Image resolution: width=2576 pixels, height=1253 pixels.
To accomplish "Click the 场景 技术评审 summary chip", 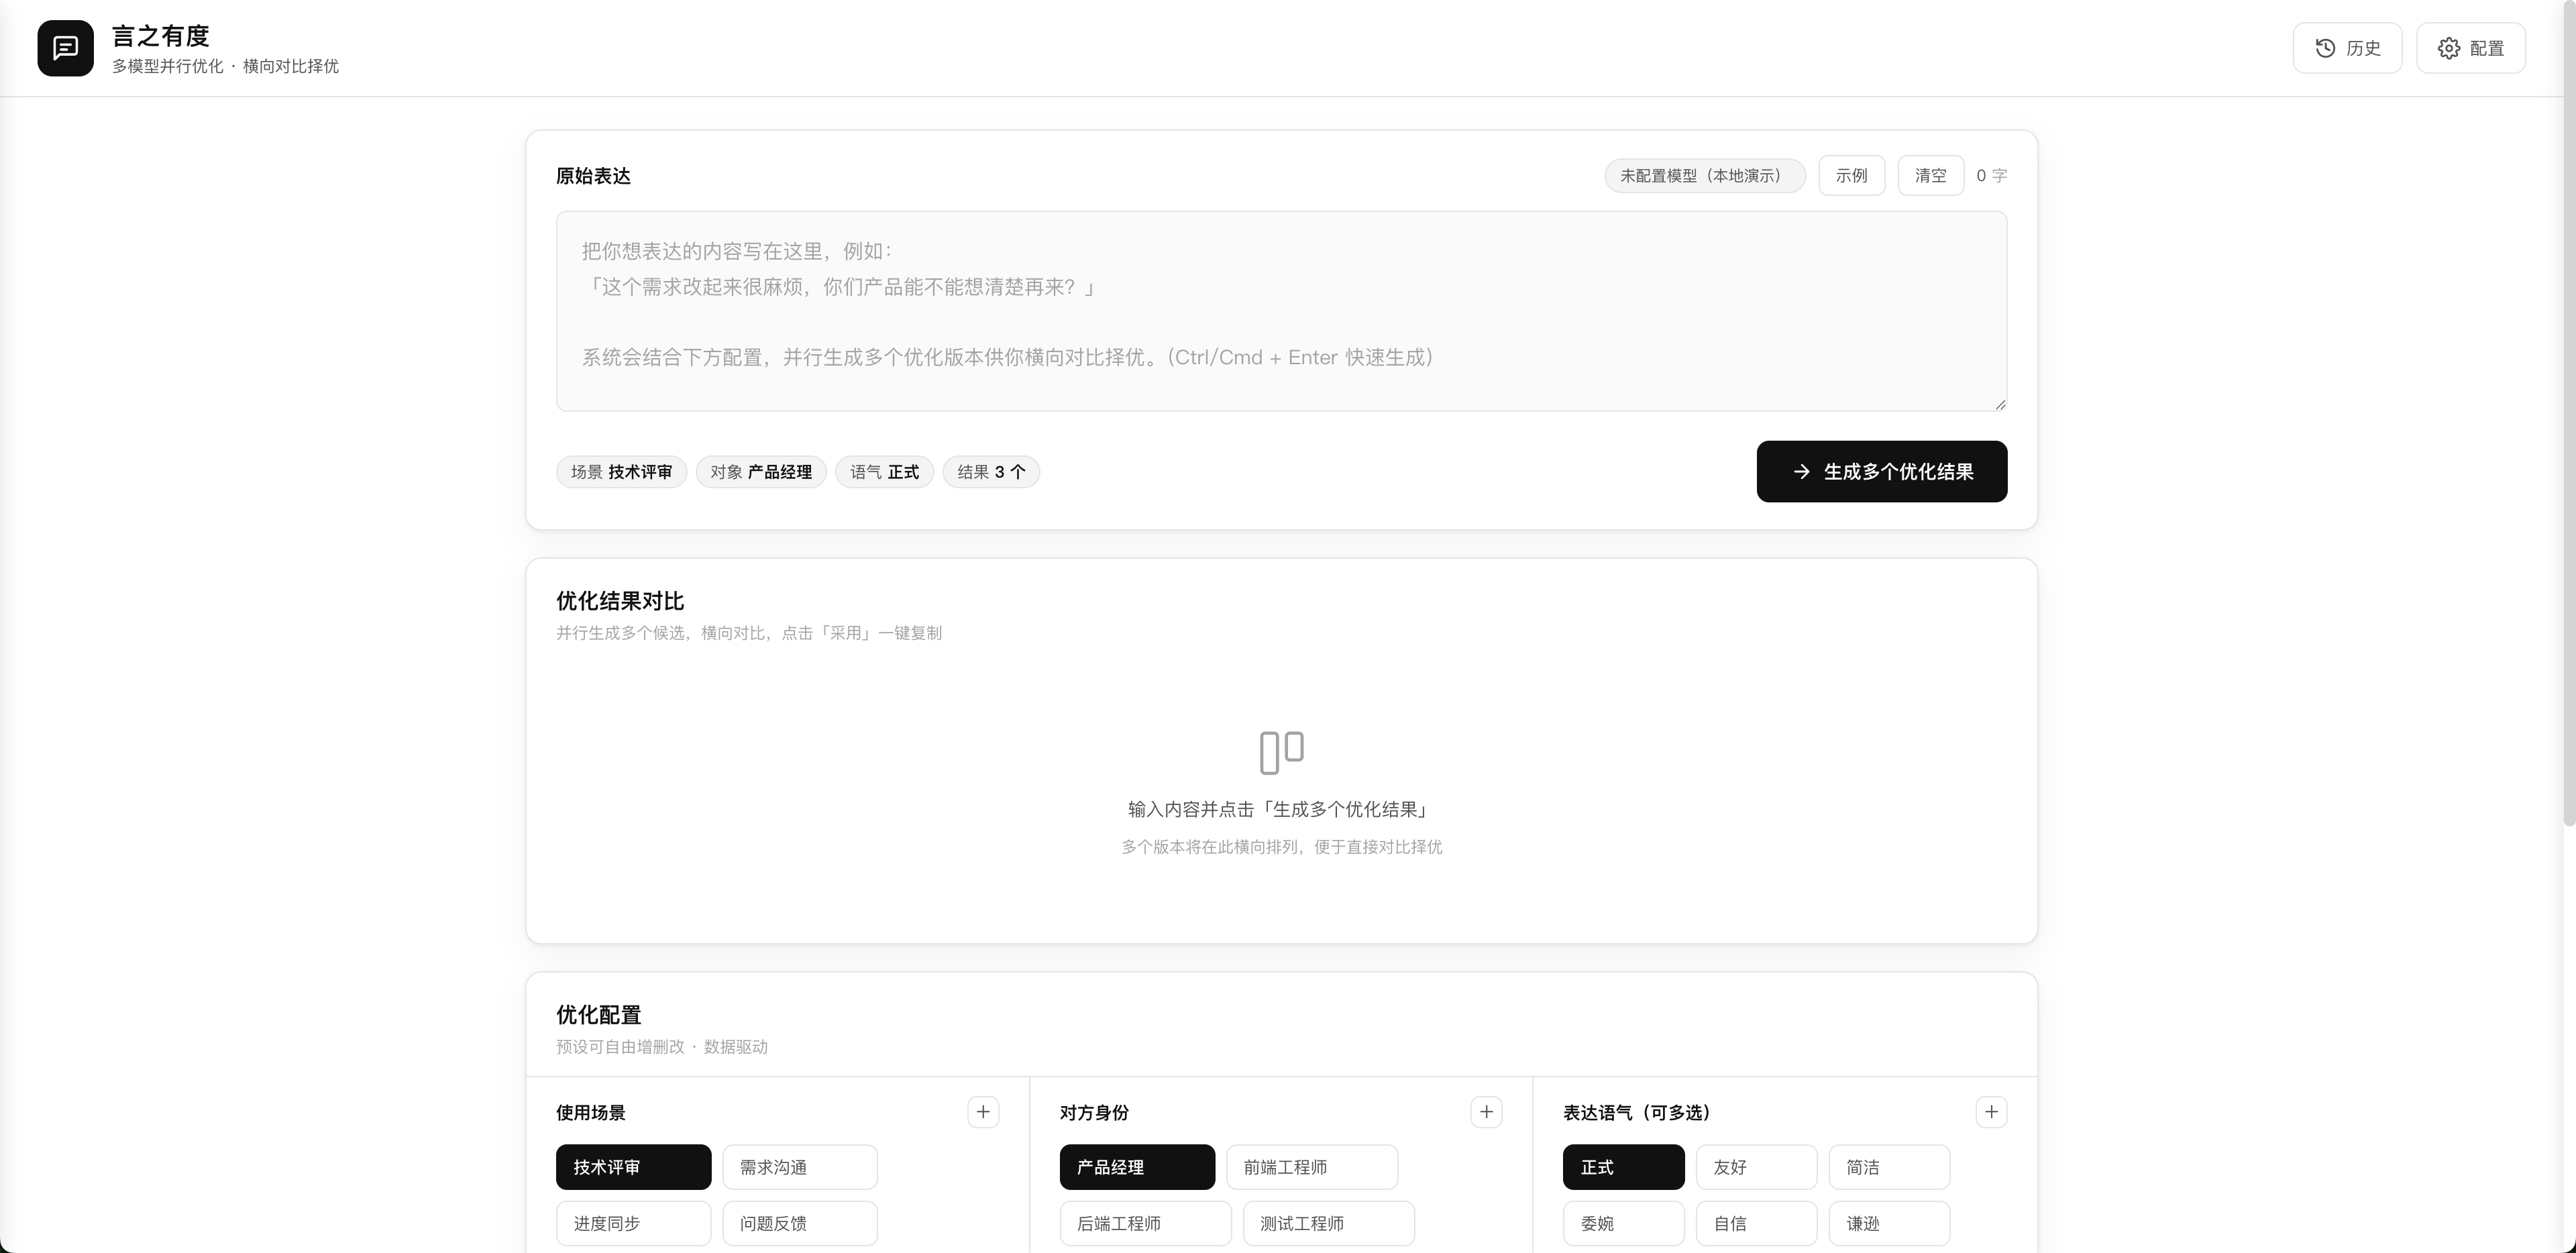I will (621, 472).
